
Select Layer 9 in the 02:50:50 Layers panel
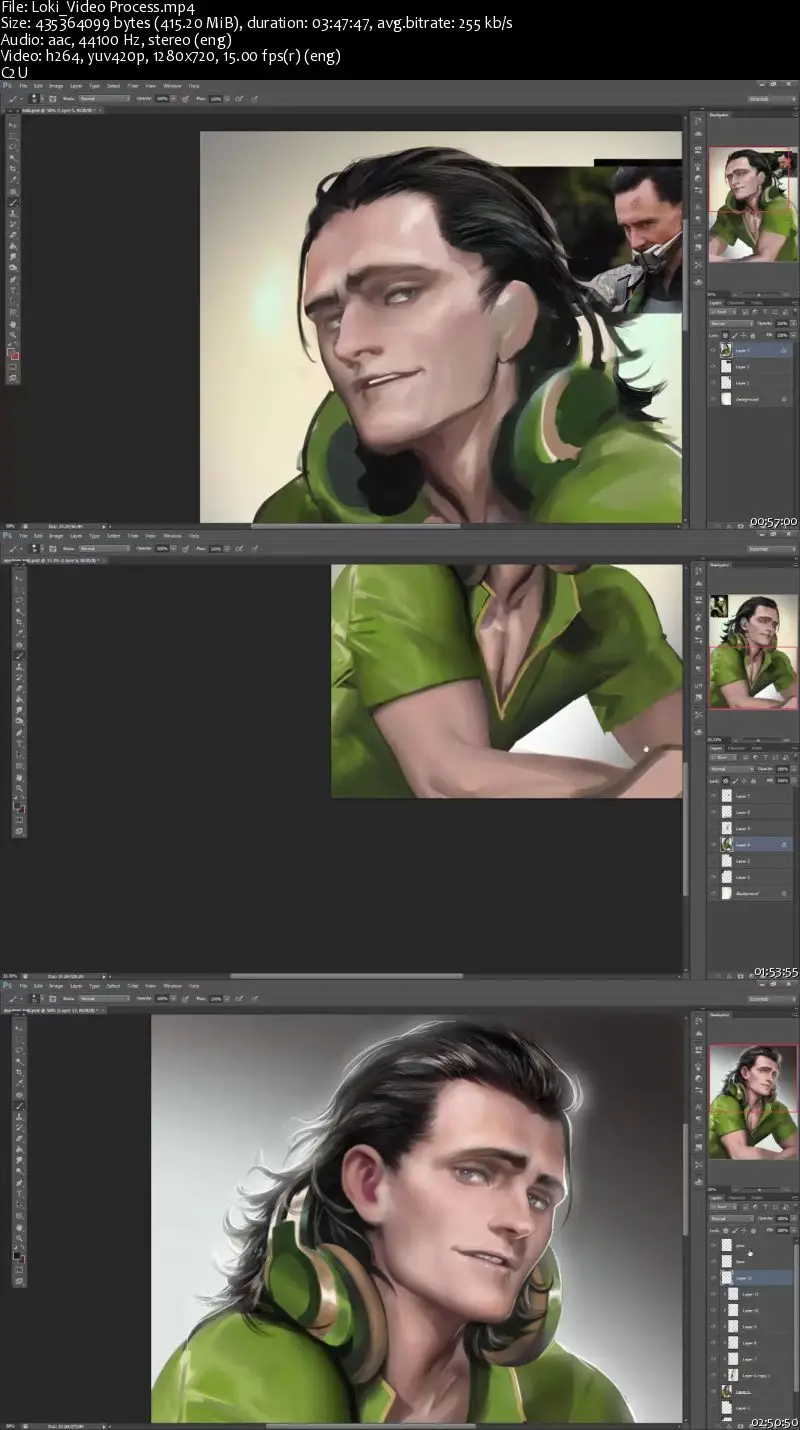click(750, 1327)
